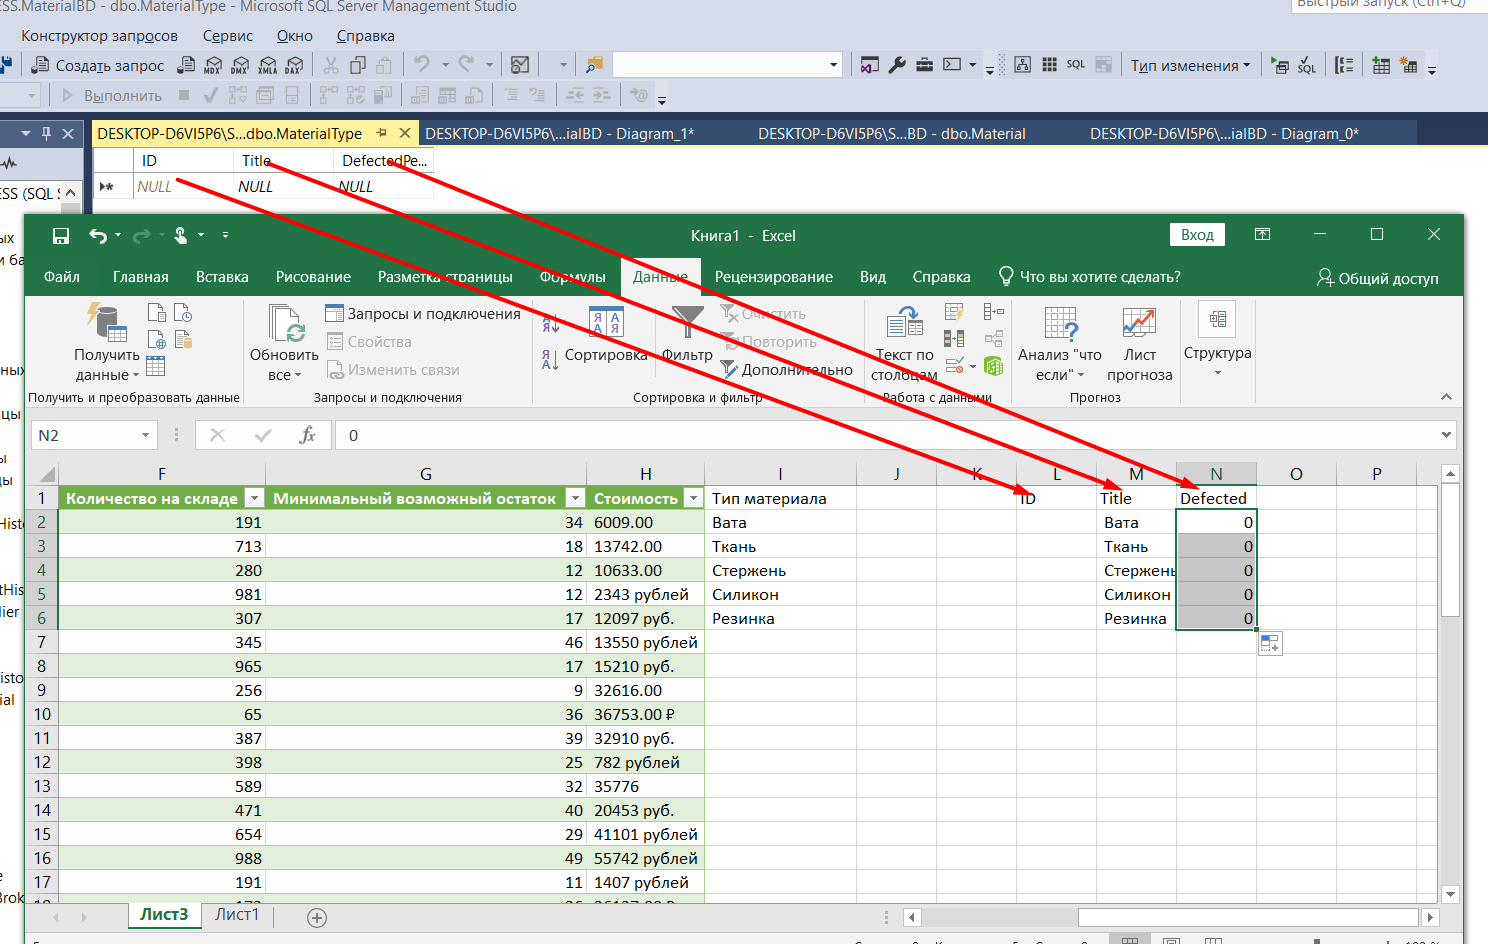Select the Лист1 sheet tab

237,915
